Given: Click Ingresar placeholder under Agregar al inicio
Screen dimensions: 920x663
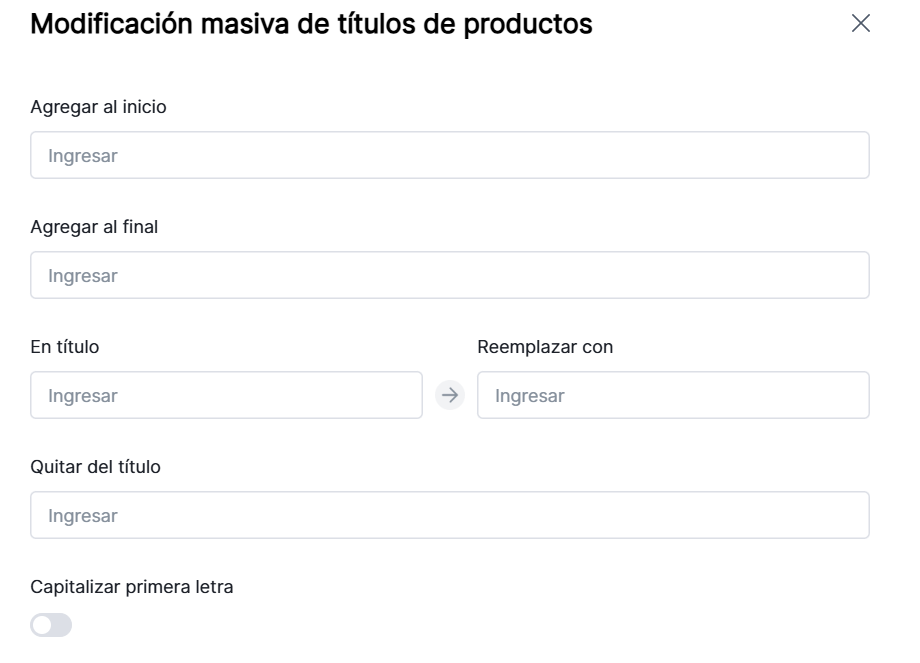Looking at the screenshot, I should [83, 156].
